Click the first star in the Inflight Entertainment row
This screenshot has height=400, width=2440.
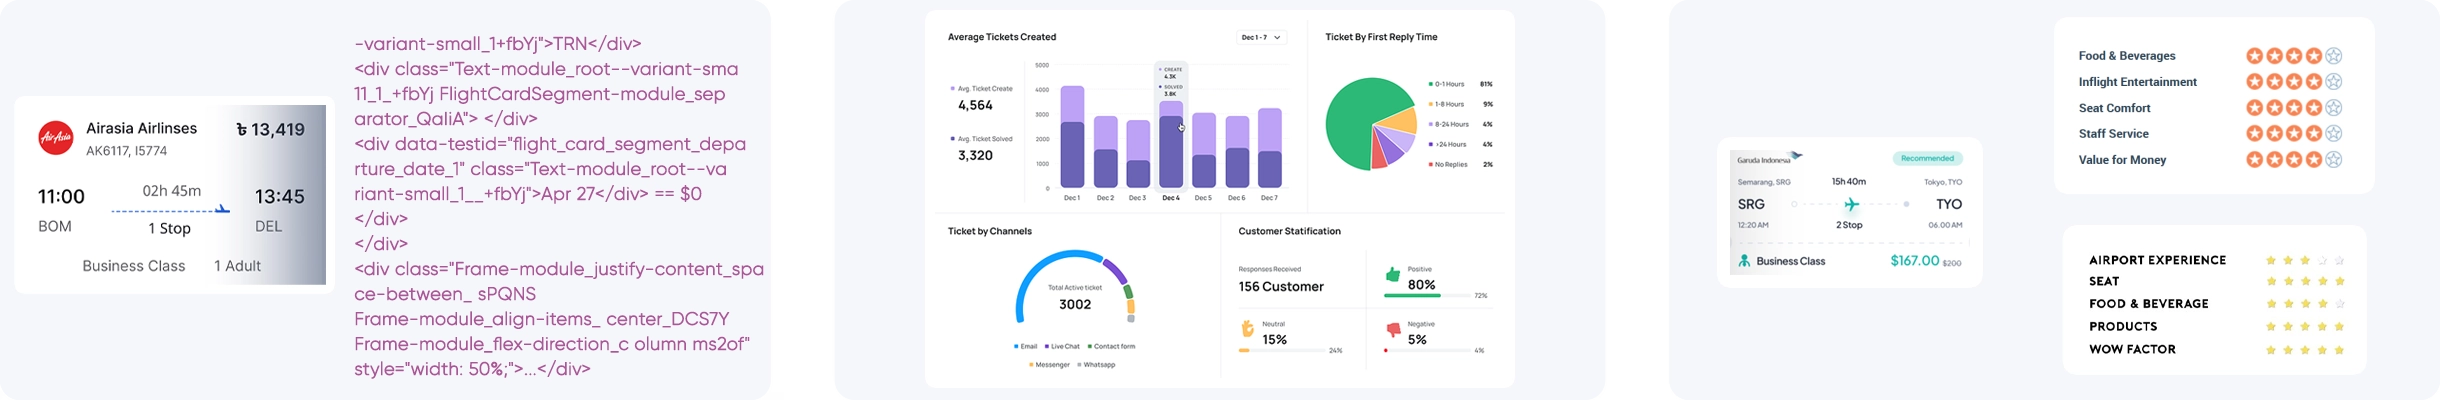(2254, 82)
